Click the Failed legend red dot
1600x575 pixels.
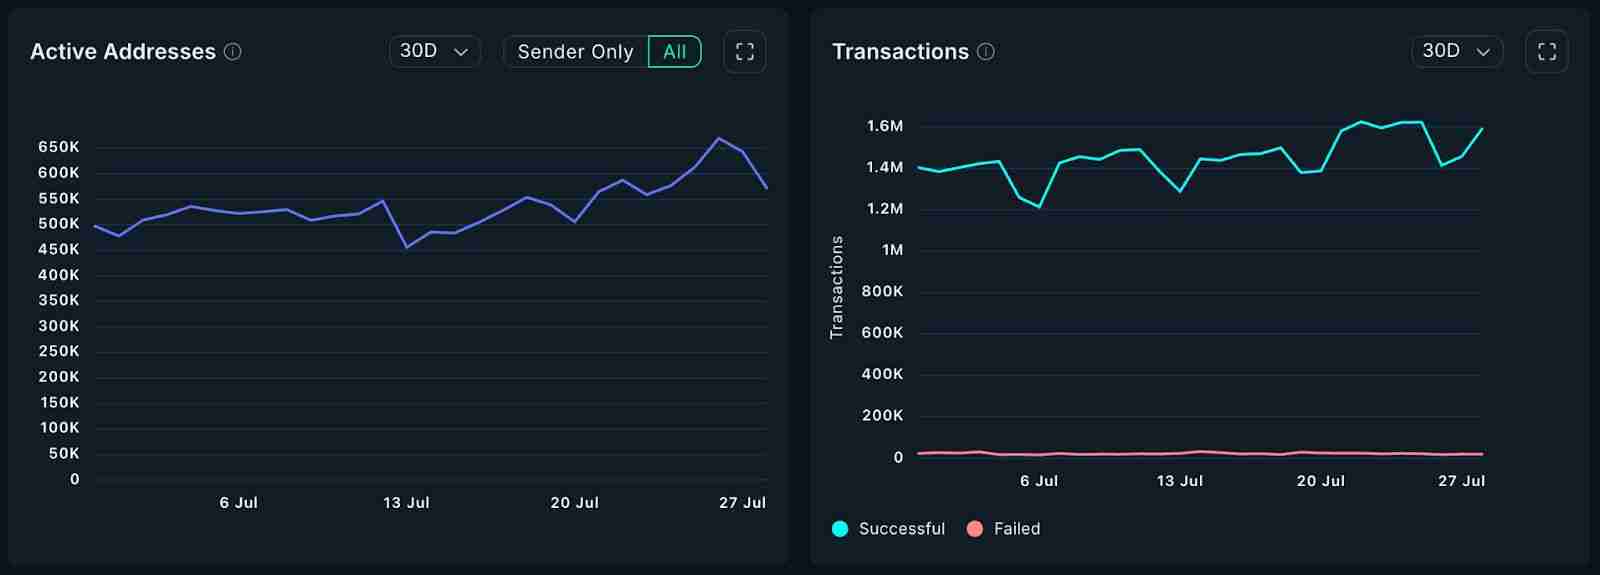[x=975, y=529]
